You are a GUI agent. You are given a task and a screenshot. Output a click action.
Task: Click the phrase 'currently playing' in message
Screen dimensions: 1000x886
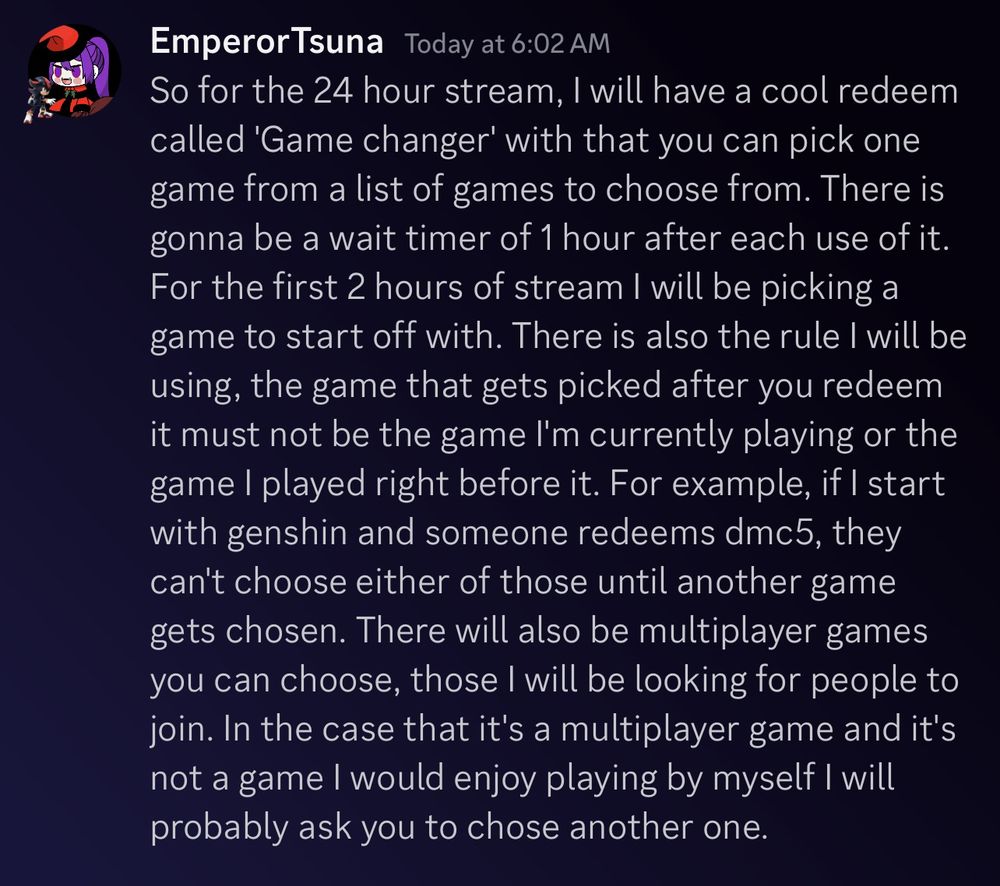pos(721,435)
